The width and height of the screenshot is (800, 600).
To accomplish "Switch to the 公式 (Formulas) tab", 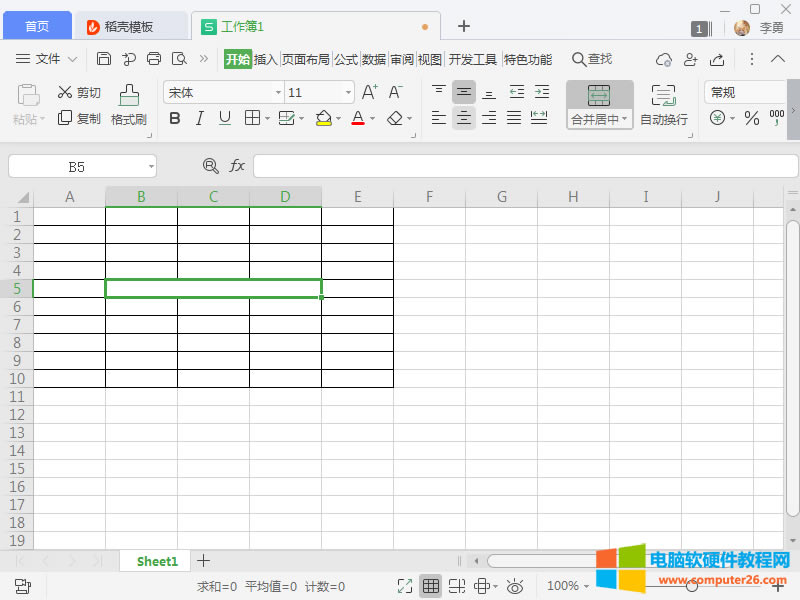I will tap(346, 59).
